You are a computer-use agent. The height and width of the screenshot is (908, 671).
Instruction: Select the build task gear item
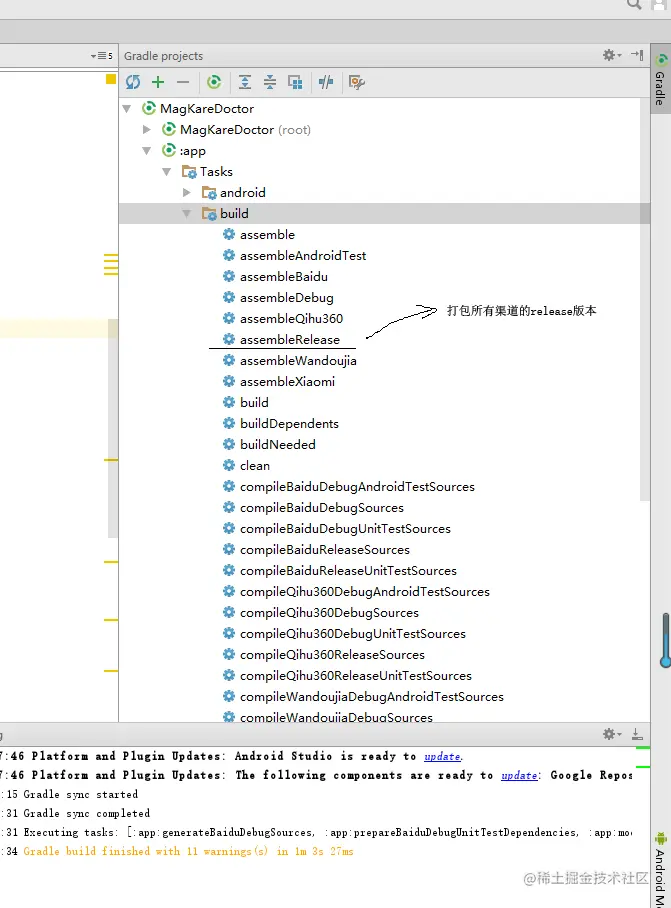click(246, 402)
